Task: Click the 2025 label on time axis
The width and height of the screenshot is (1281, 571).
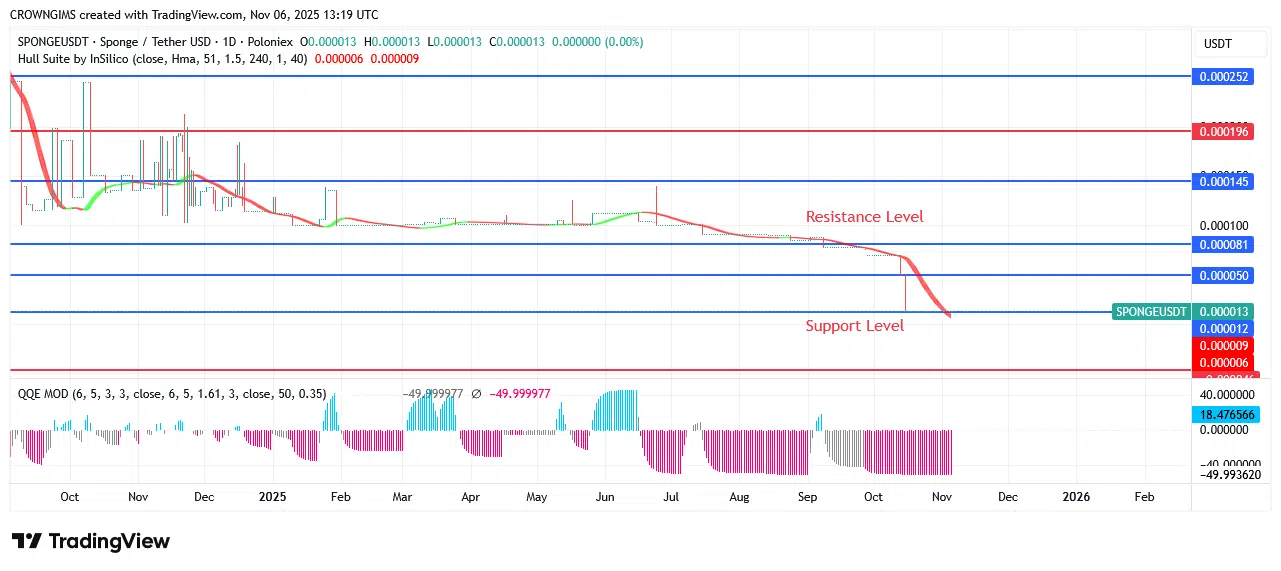Action: coord(273,496)
